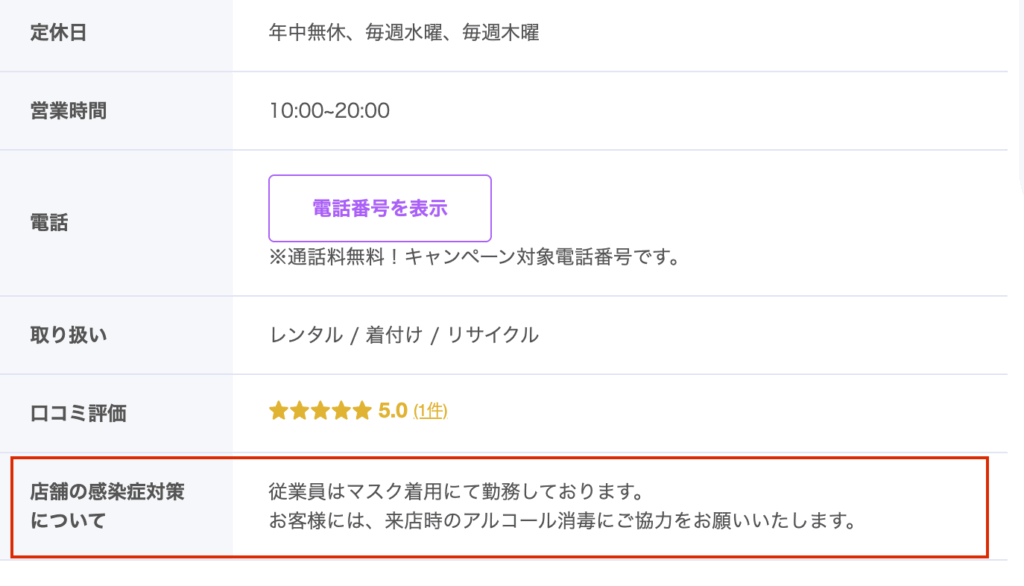The width and height of the screenshot is (1024, 586).
Task: Click the 5.0 rating score
Action: click(393, 410)
